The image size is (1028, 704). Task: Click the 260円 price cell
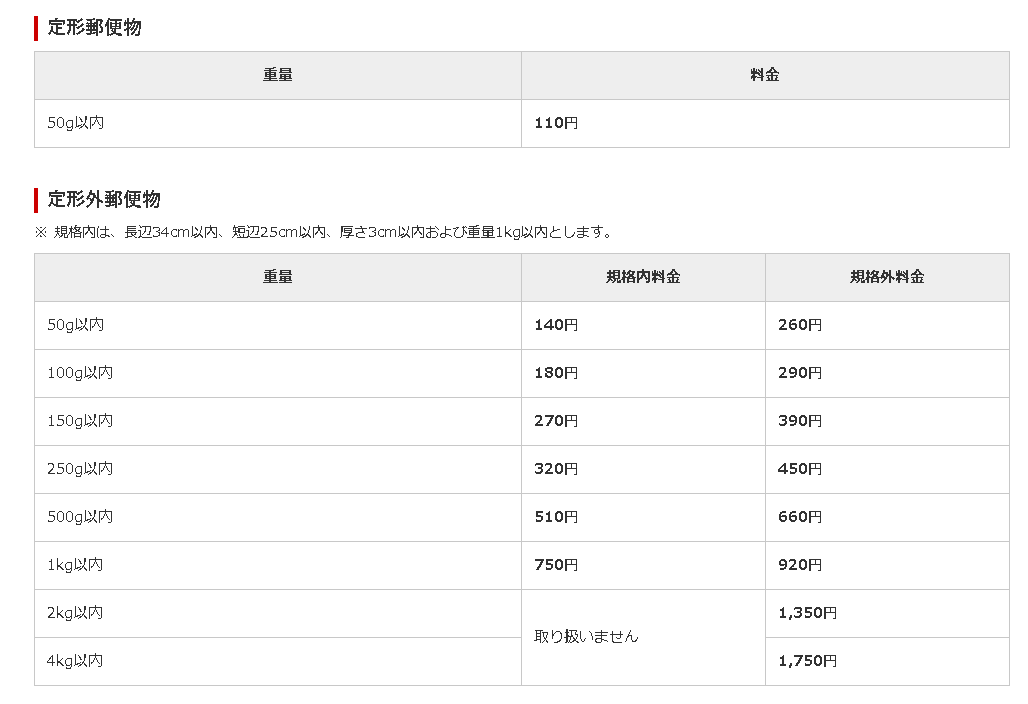pyautogui.click(x=887, y=325)
